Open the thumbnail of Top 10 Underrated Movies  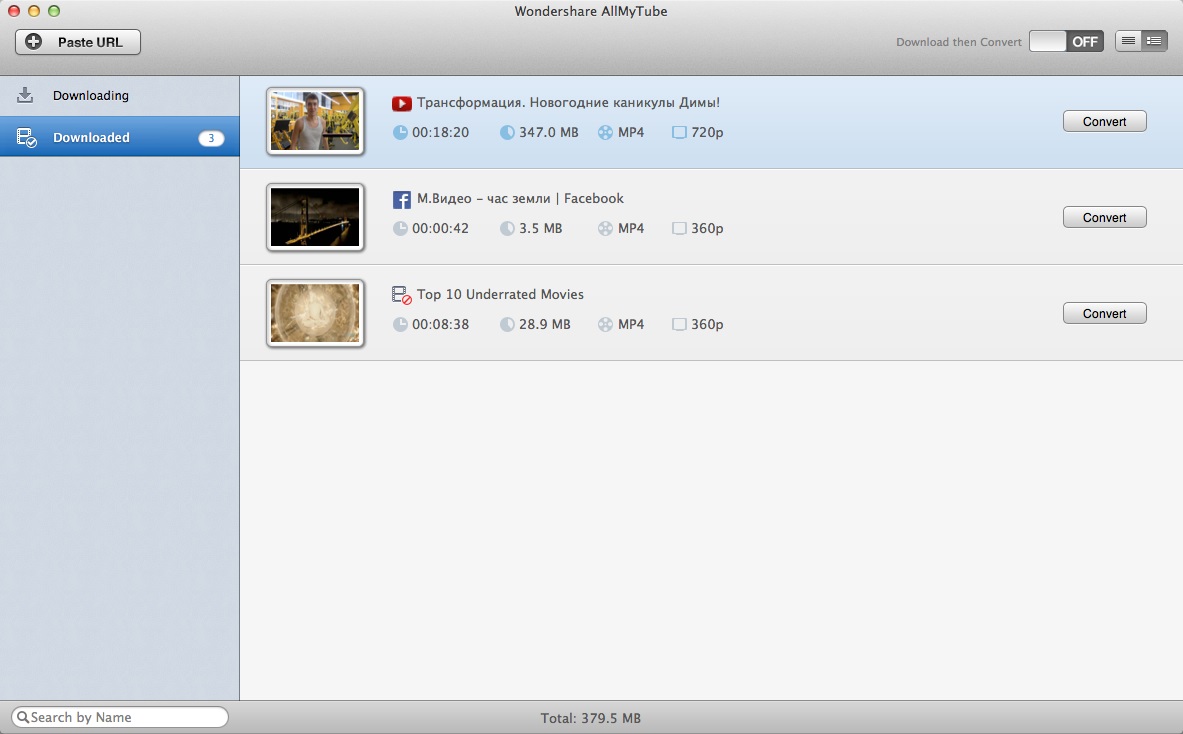click(315, 313)
